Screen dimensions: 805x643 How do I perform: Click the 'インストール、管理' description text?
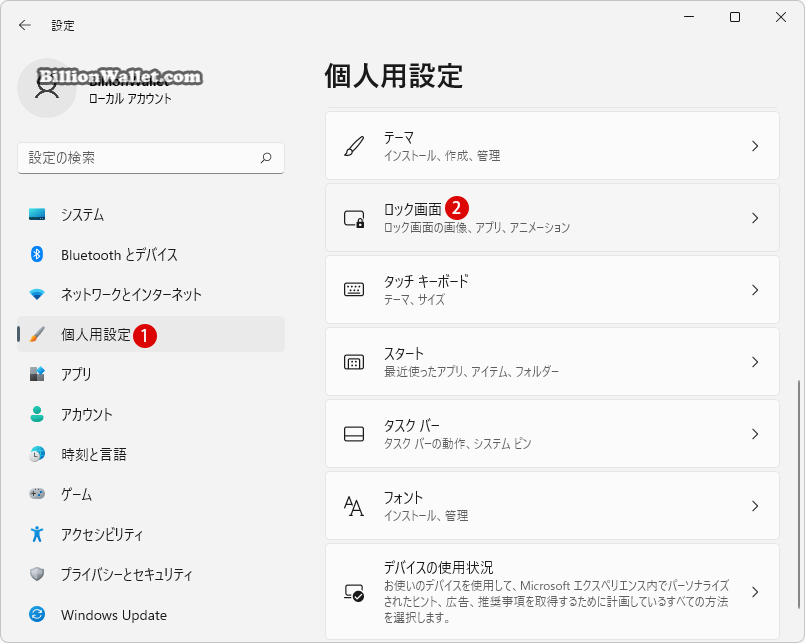tap(426, 515)
